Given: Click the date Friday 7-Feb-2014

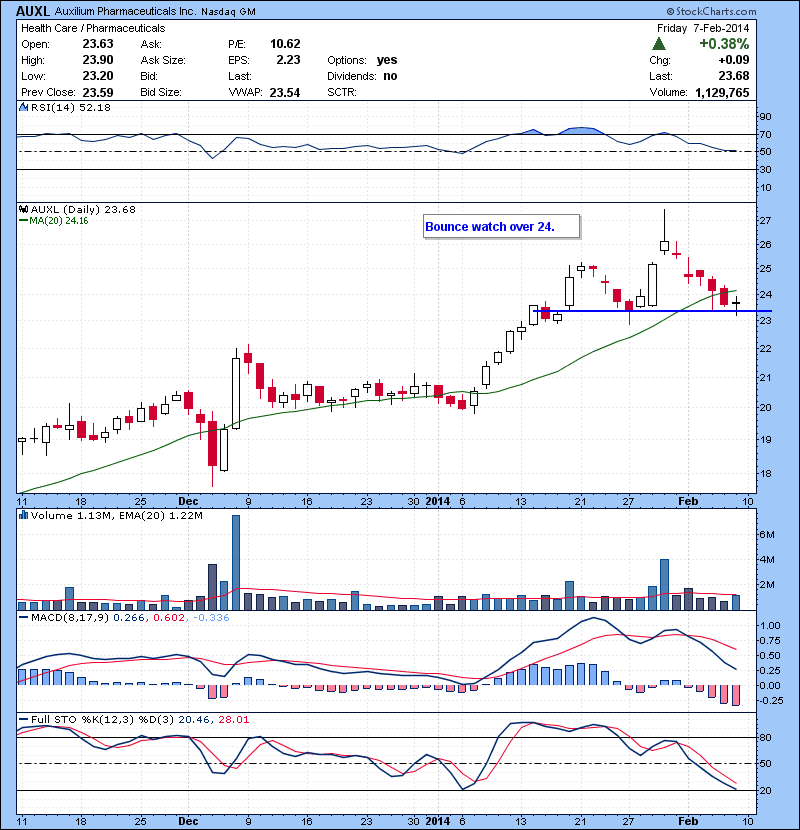Looking at the screenshot, I should 703,28.
